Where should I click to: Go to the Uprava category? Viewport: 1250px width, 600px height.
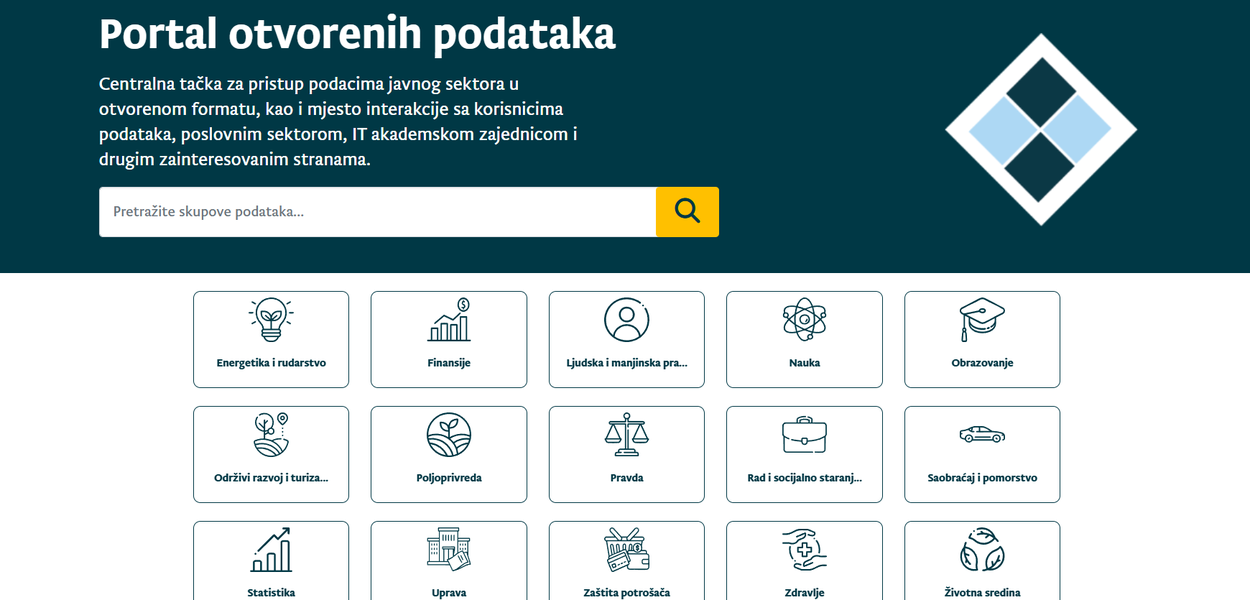point(448,592)
